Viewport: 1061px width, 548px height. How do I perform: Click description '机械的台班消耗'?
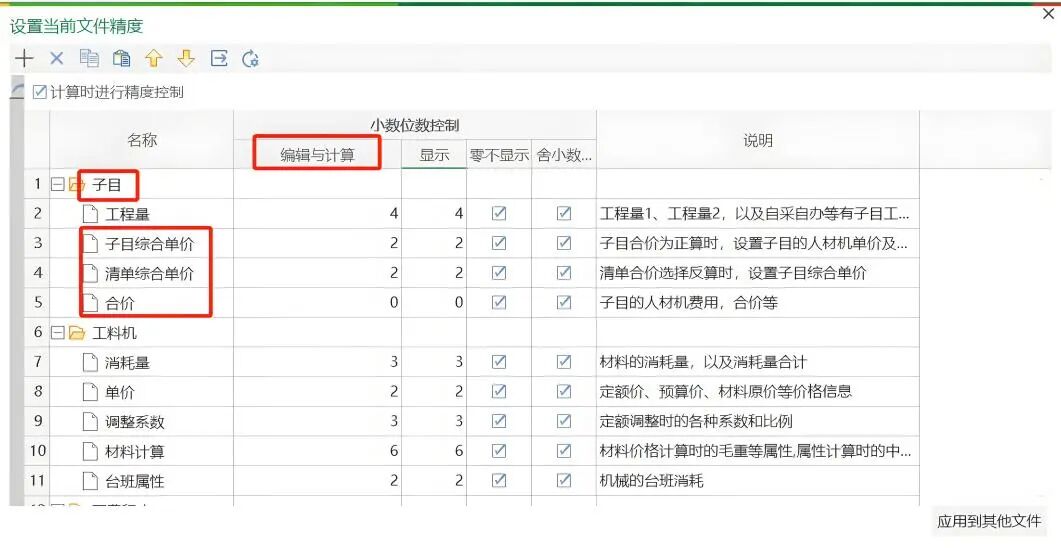[652, 481]
